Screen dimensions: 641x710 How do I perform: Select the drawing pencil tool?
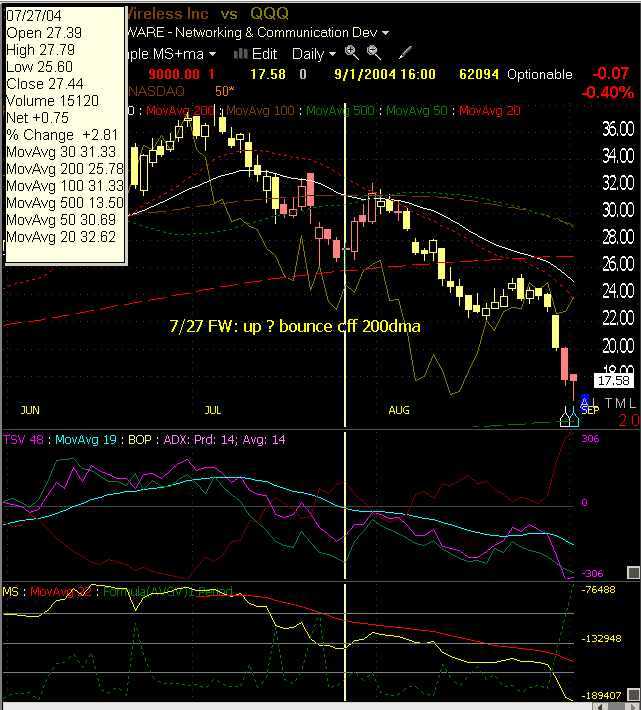pos(405,53)
